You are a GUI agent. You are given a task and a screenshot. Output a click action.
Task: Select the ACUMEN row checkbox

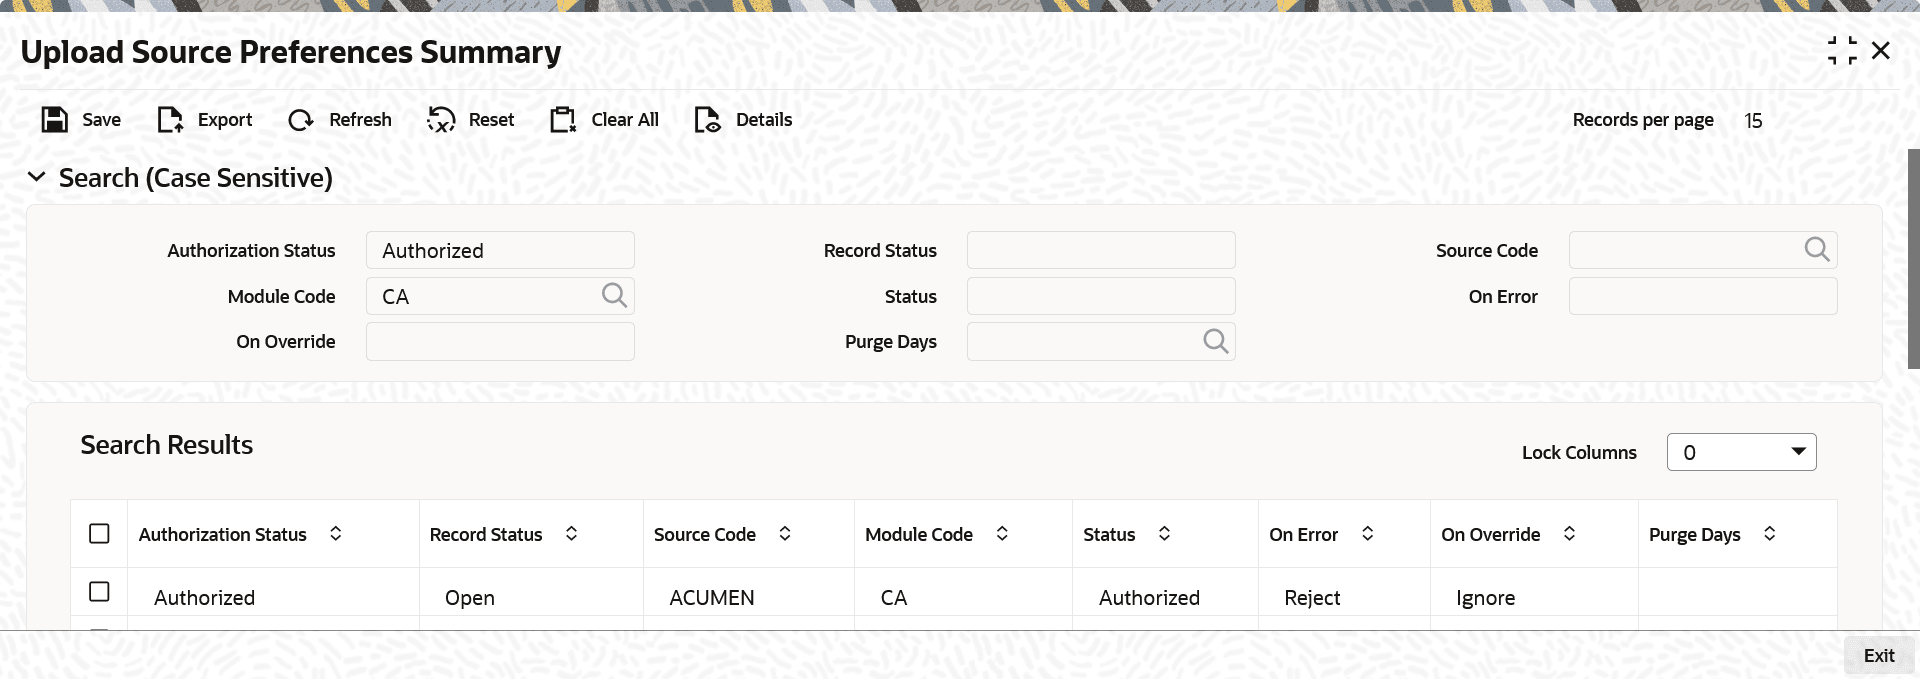[99, 592]
